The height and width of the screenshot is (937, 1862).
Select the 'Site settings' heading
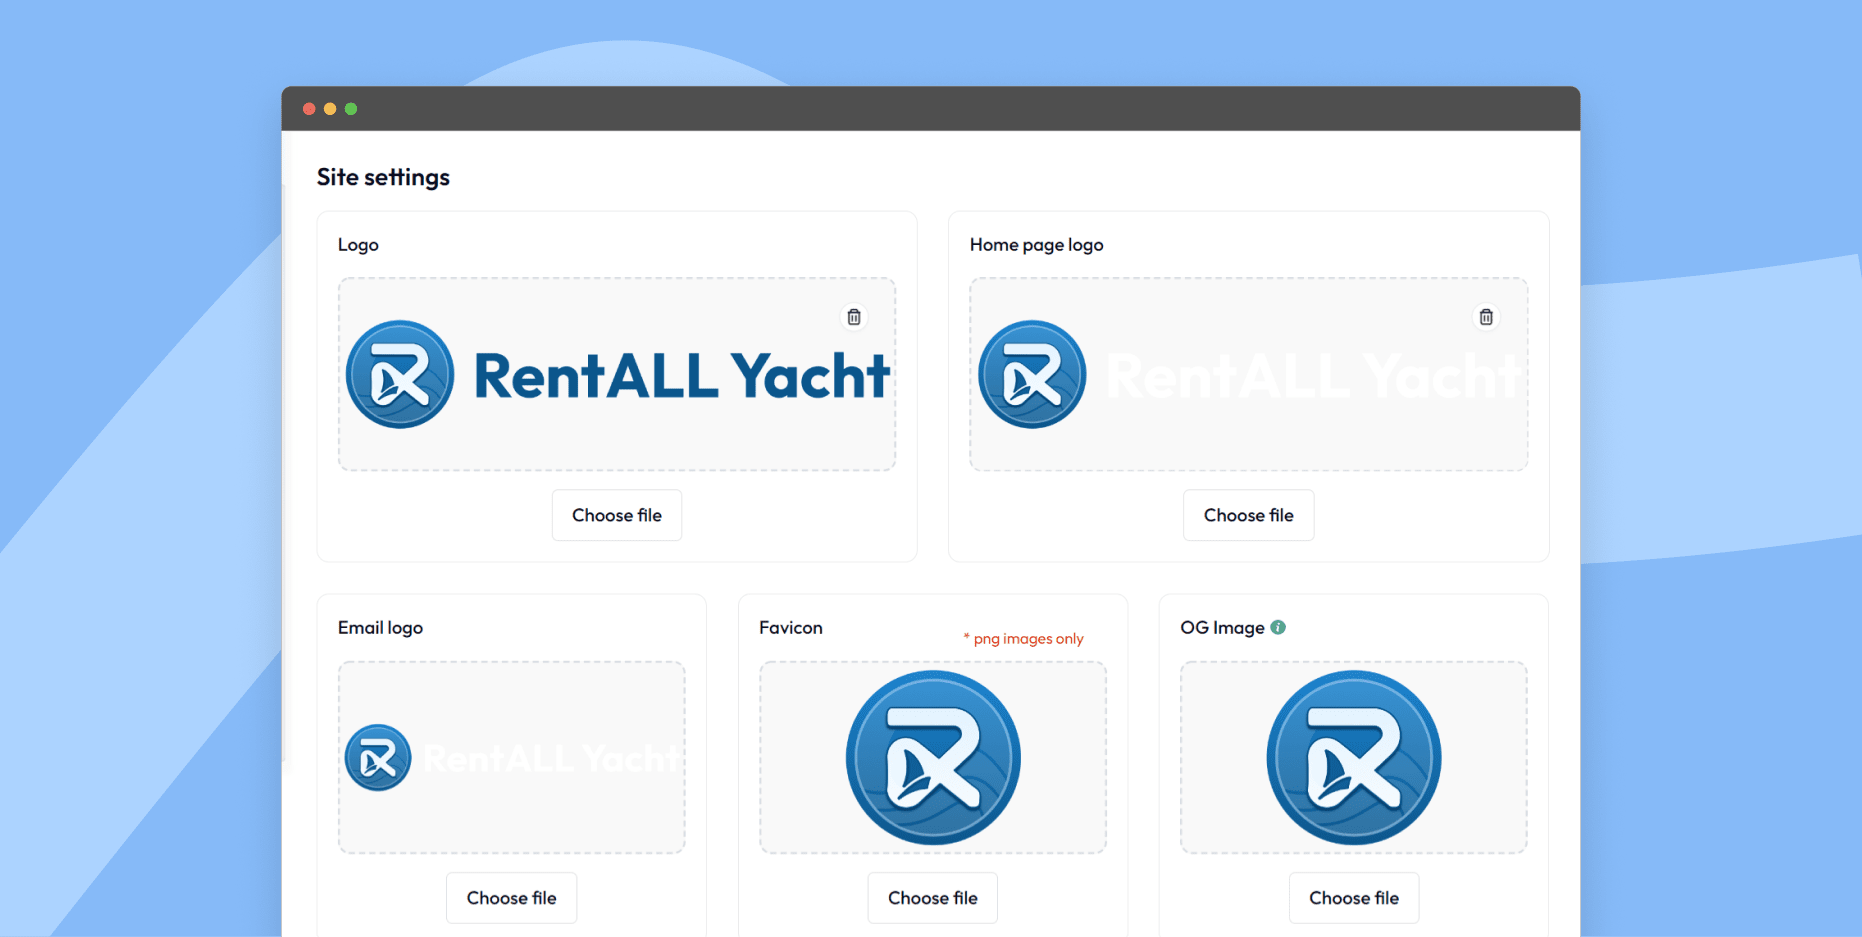click(x=383, y=177)
